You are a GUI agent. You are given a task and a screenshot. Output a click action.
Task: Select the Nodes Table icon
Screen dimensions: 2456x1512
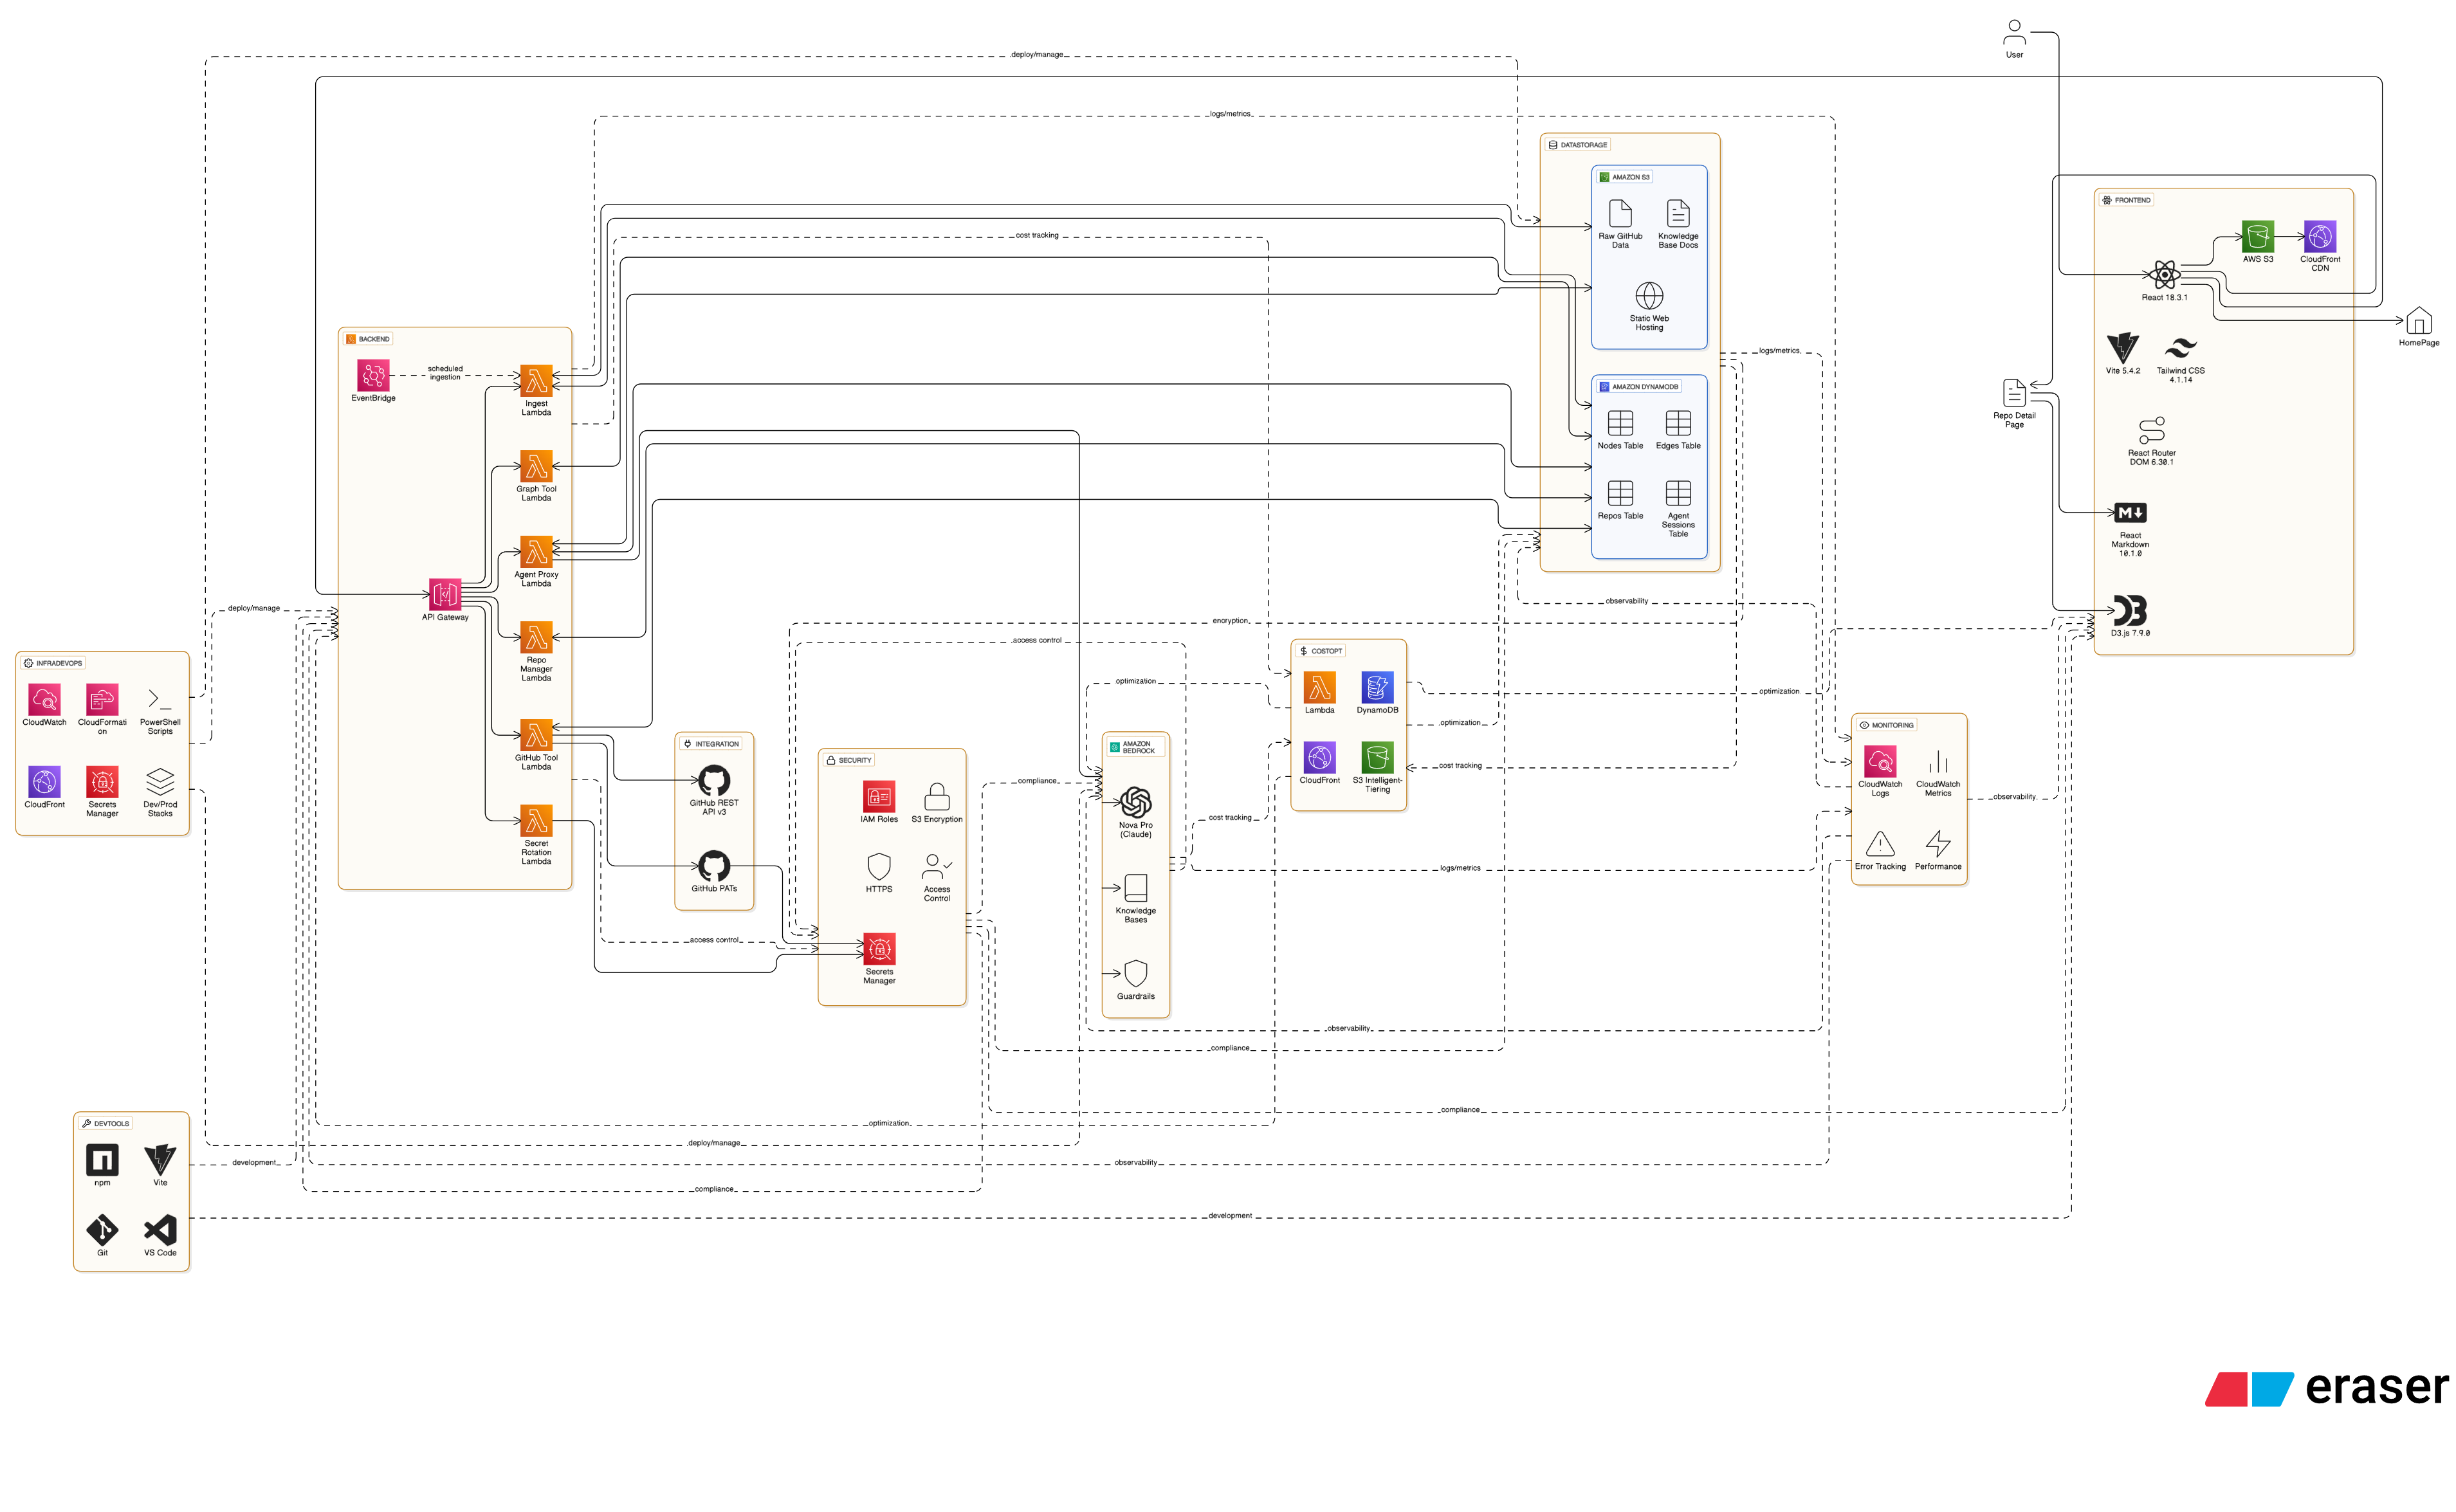1620,423
